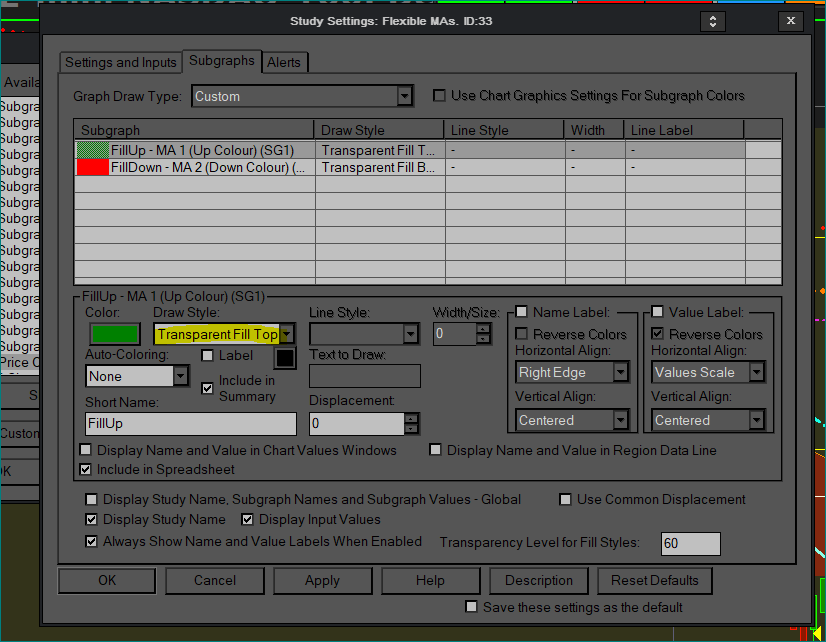Toggle the Include in Summary checkbox

[208, 388]
